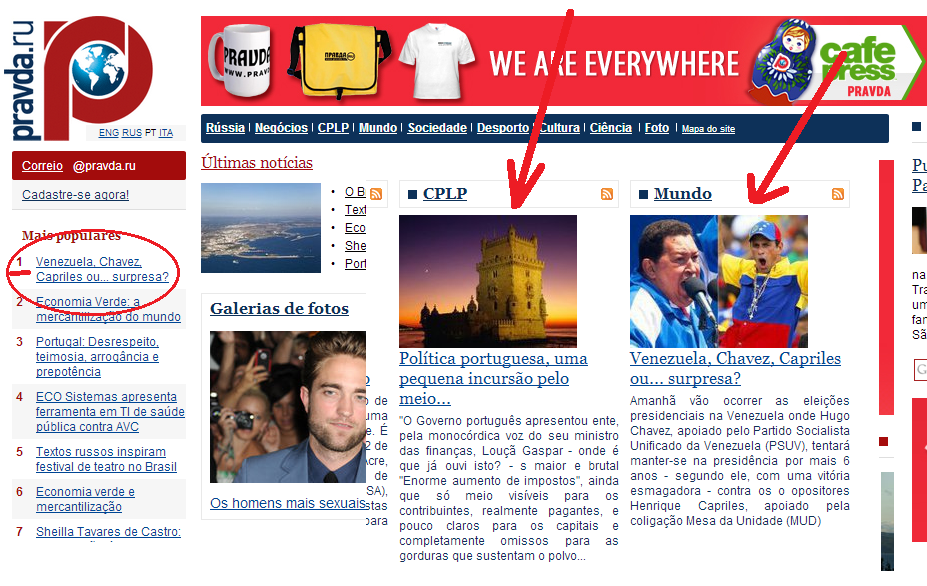
Task: Click the Chavez and Capriles photo thumbnail
Action: click(x=719, y=281)
